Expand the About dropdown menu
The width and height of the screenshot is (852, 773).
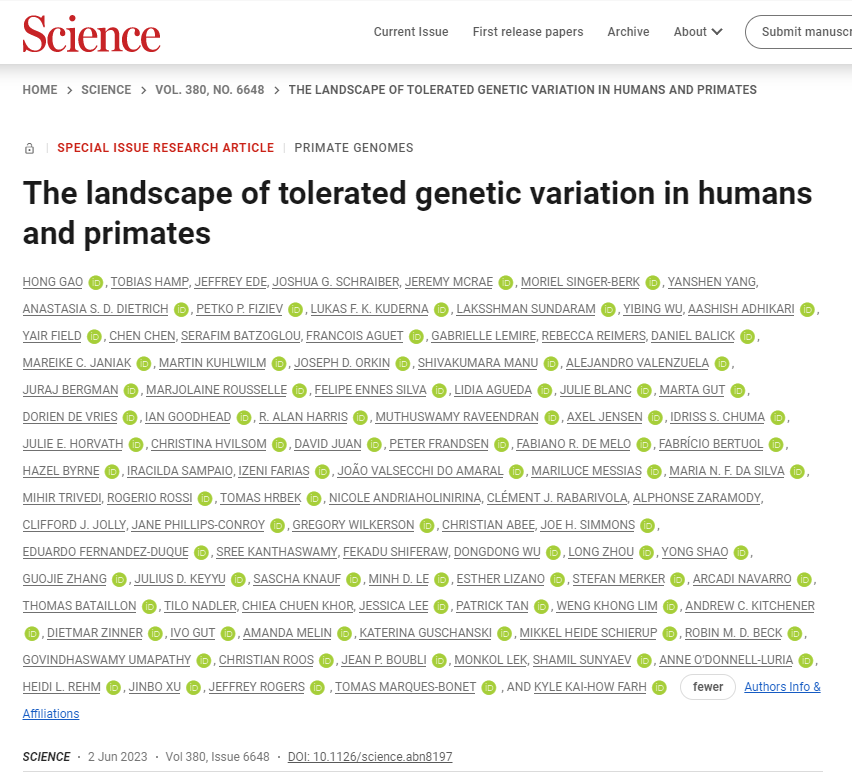tap(697, 32)
